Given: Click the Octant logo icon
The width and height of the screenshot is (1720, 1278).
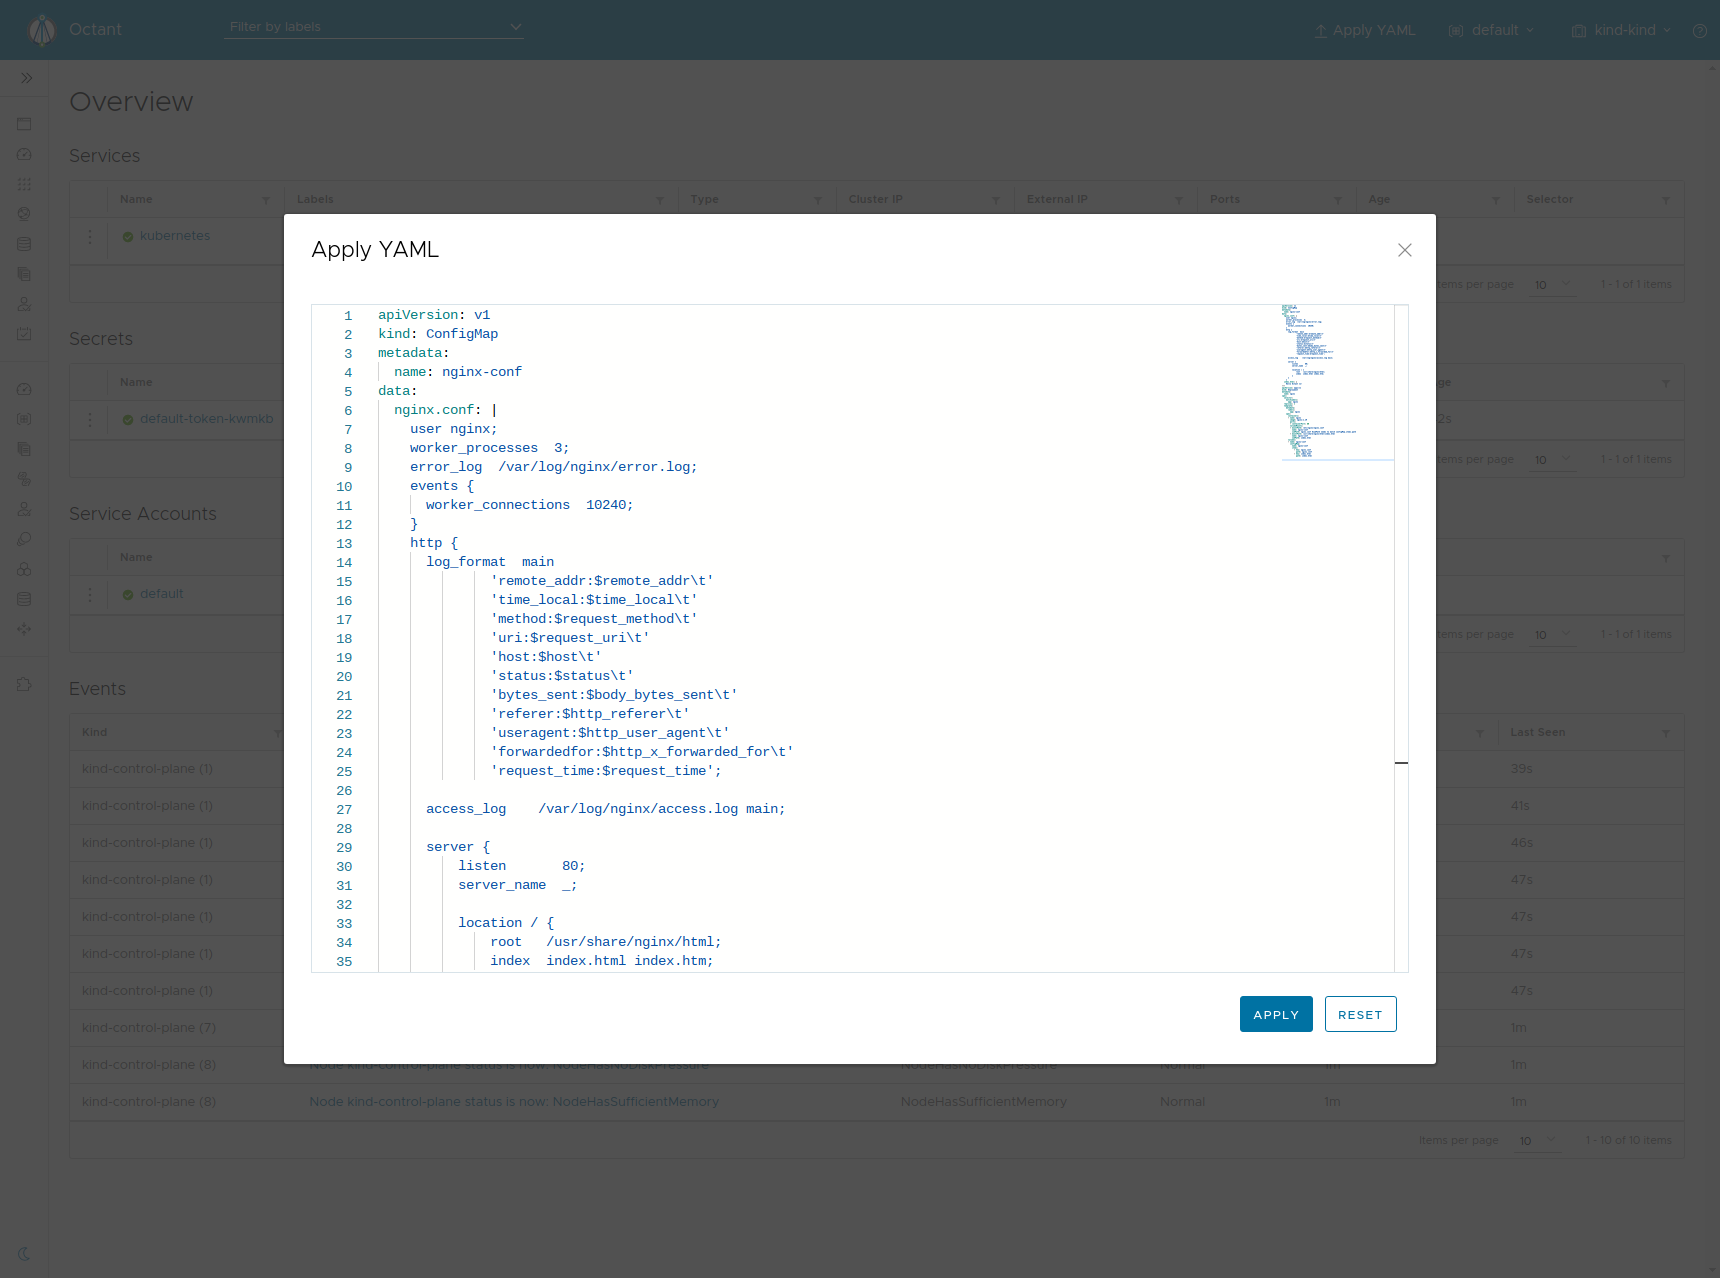Looking at the screenshot, I should (x=42, y=30).
